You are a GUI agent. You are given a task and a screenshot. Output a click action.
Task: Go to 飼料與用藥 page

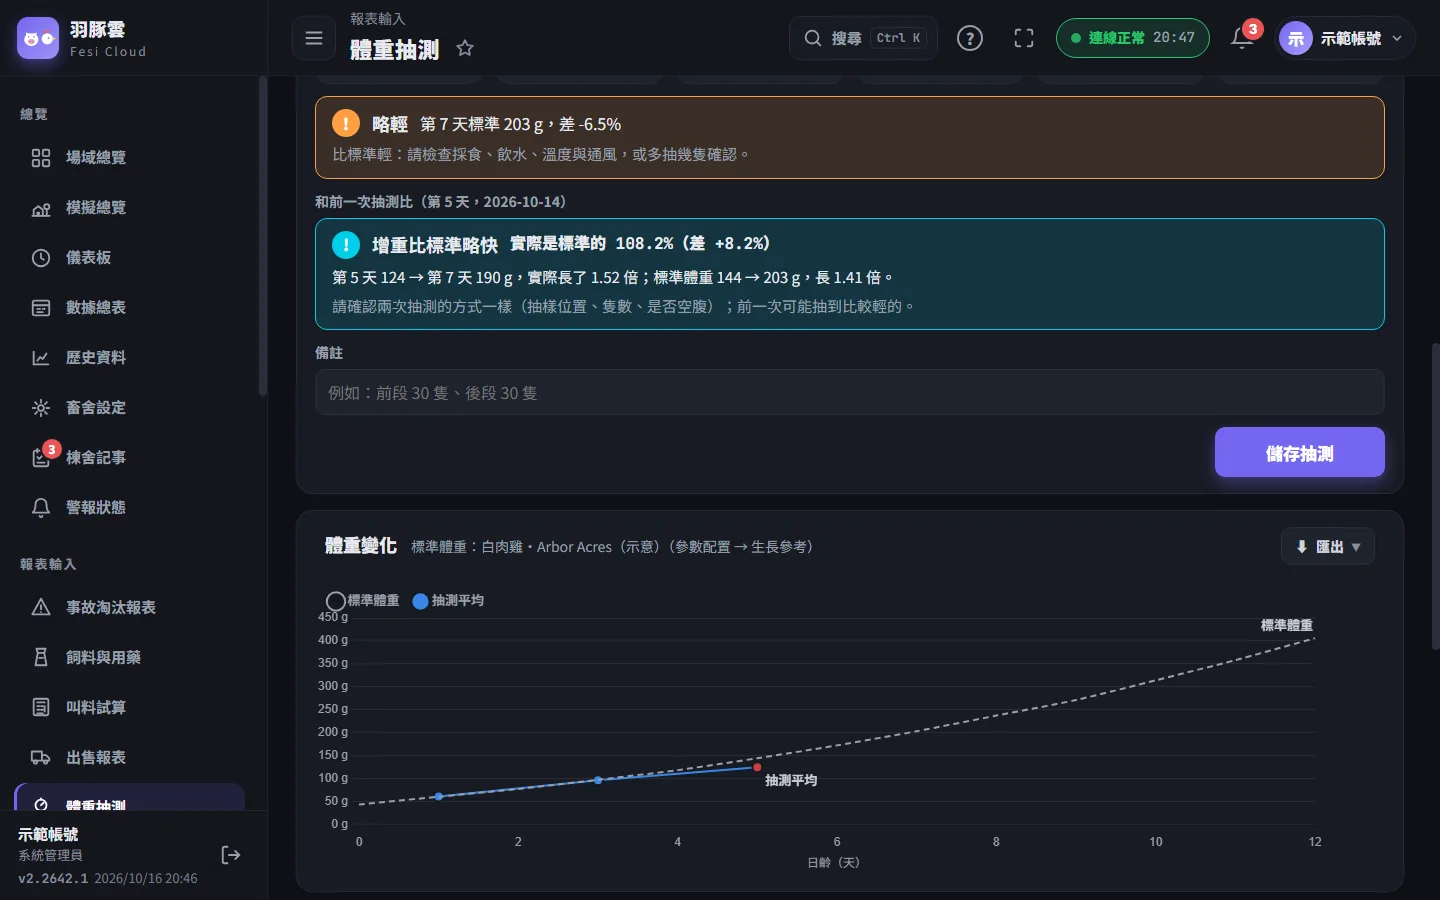pos(130,657)
